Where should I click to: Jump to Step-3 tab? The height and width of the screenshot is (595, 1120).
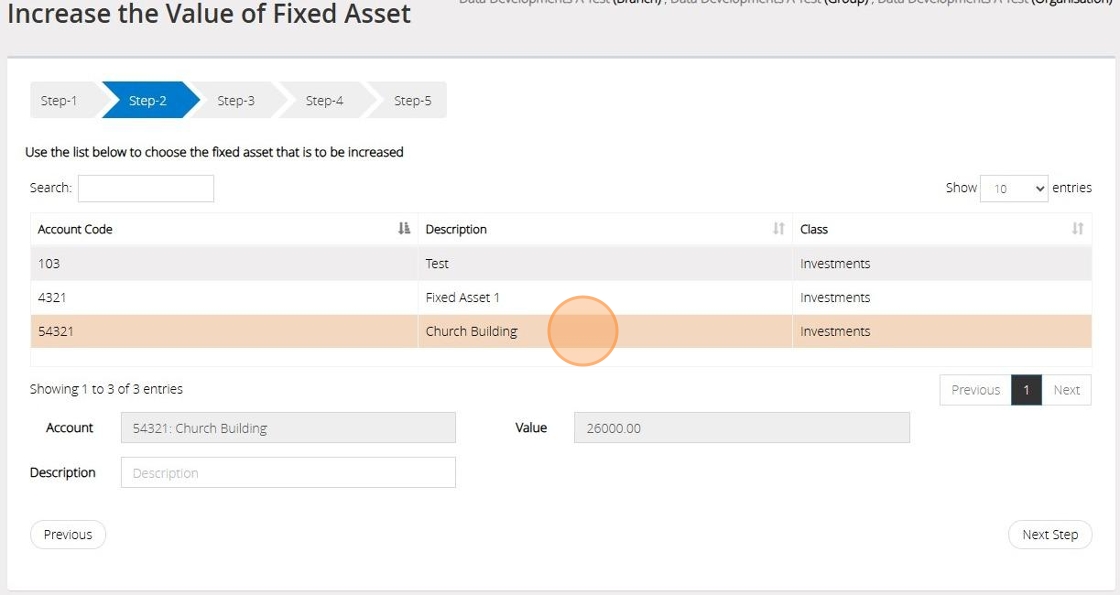point(236,100)
